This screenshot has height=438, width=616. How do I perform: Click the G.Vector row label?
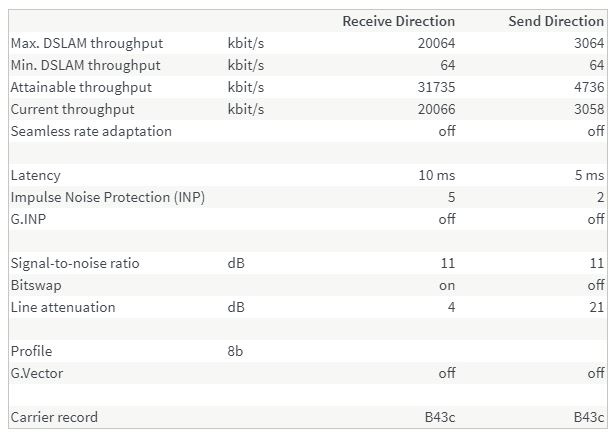click(39, 373)
